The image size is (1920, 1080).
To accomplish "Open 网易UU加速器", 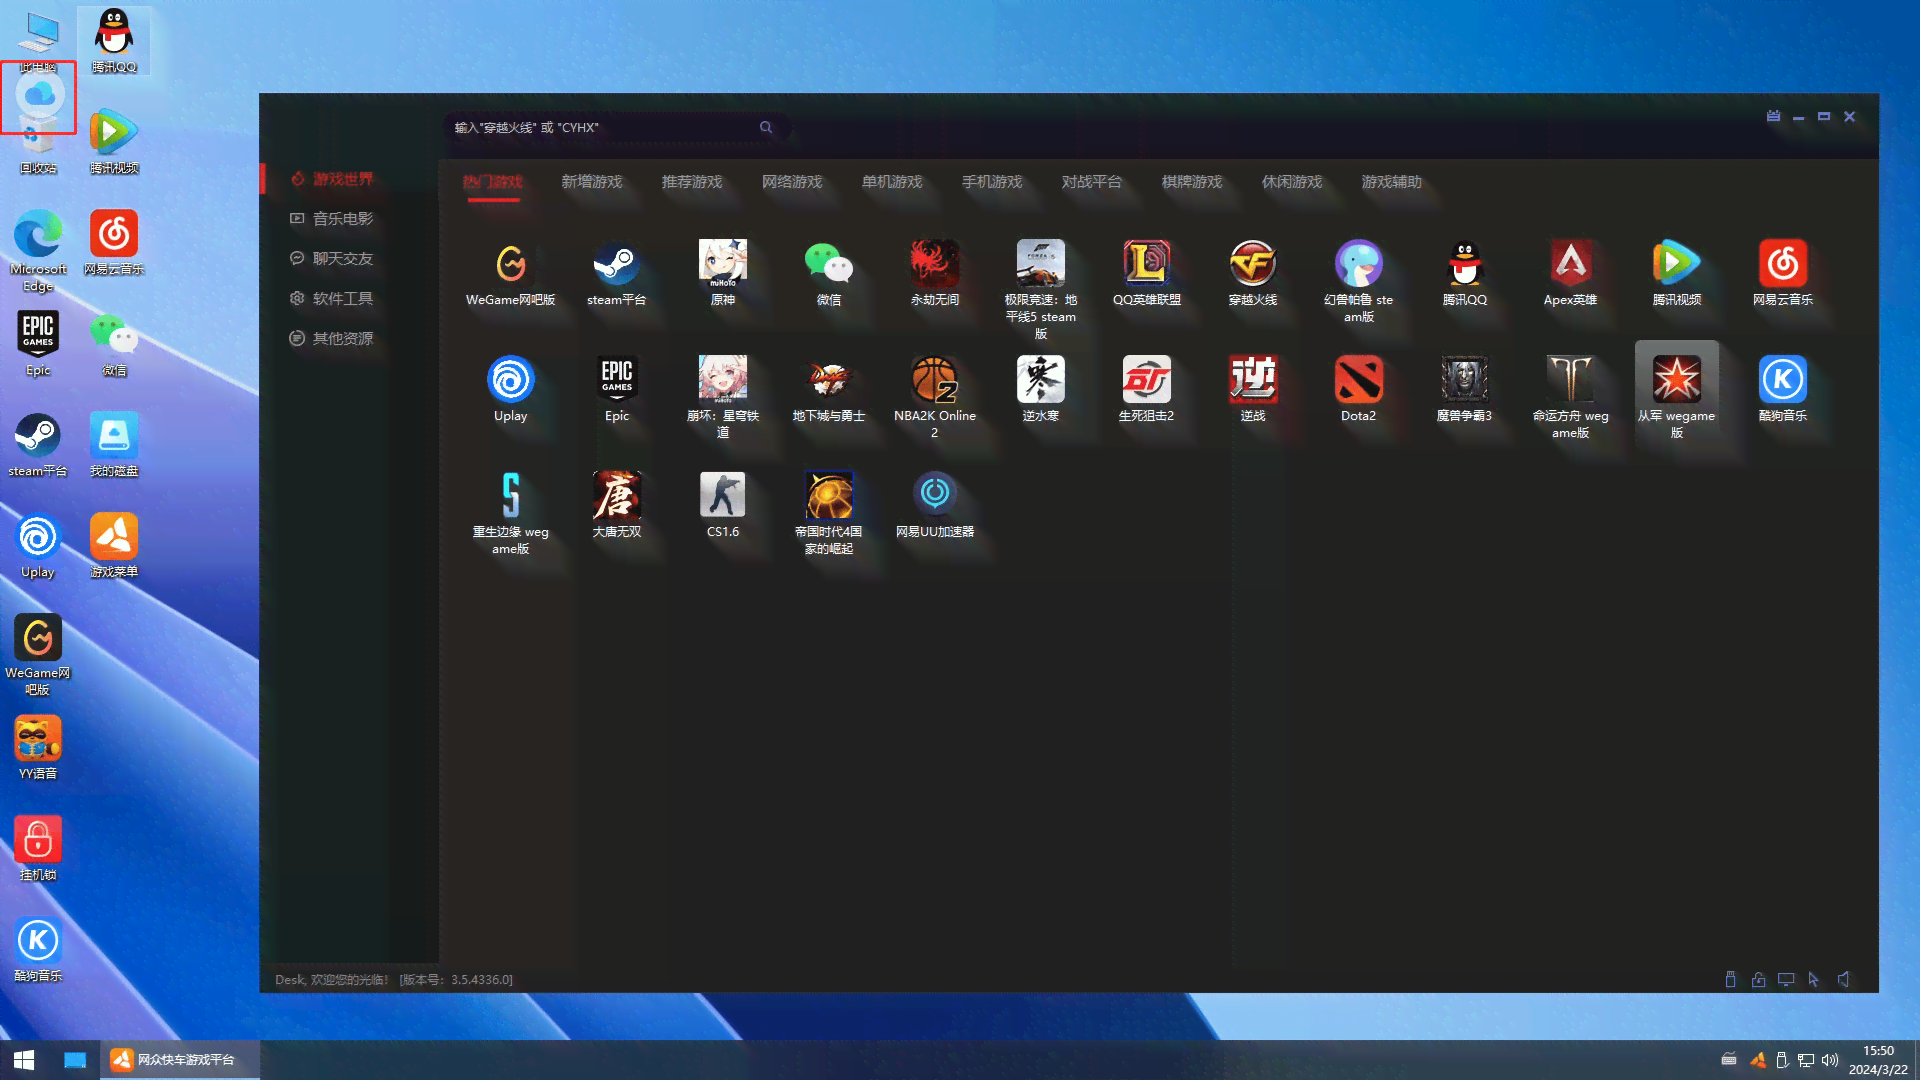I will click(x=935, y=505).
